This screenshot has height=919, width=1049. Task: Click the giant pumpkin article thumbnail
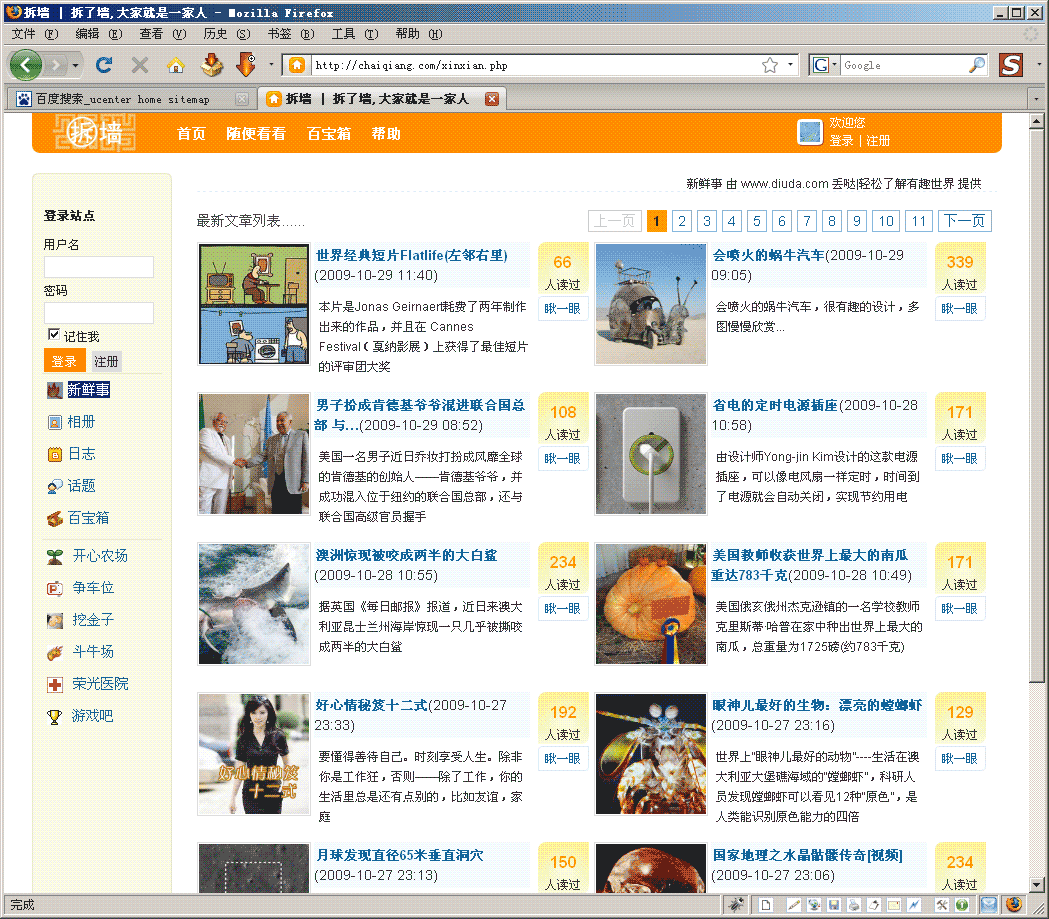(x=651, y=604)
